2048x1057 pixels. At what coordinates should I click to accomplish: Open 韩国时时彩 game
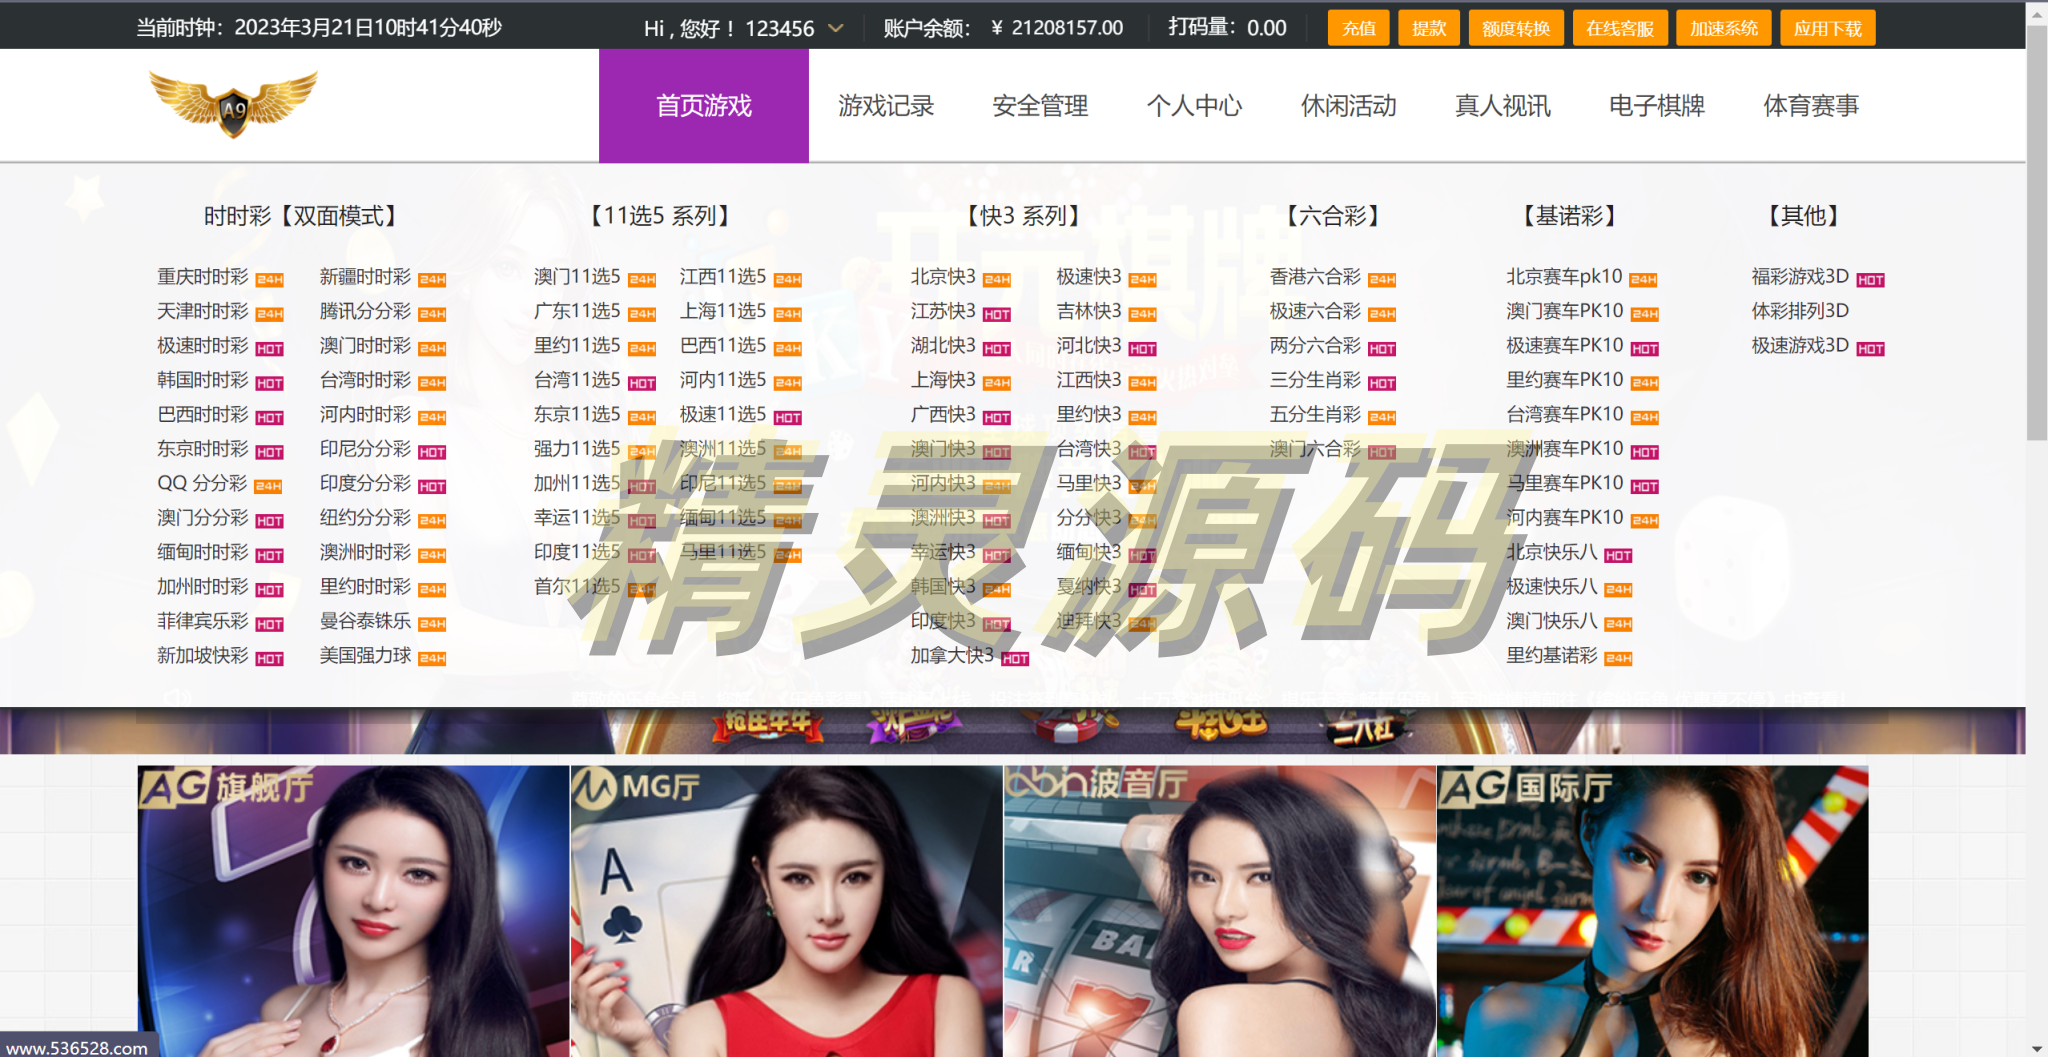(x=203, y=380)
